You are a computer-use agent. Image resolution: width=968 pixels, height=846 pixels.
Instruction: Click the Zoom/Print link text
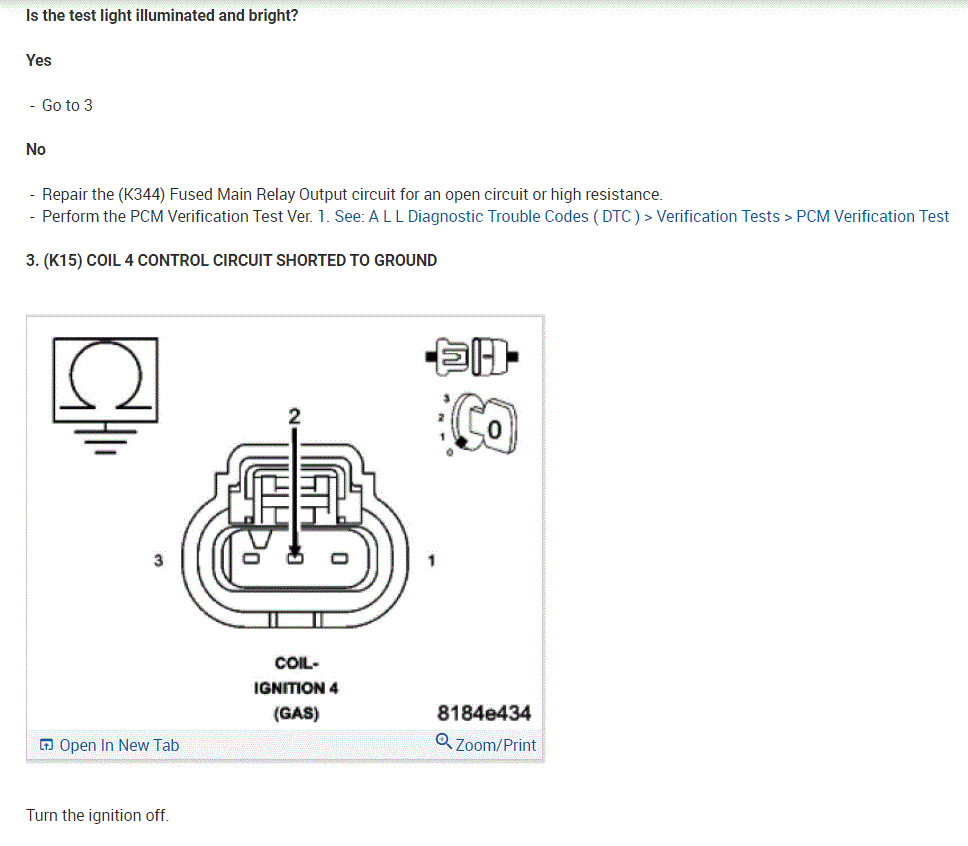(x=496, y=745)
